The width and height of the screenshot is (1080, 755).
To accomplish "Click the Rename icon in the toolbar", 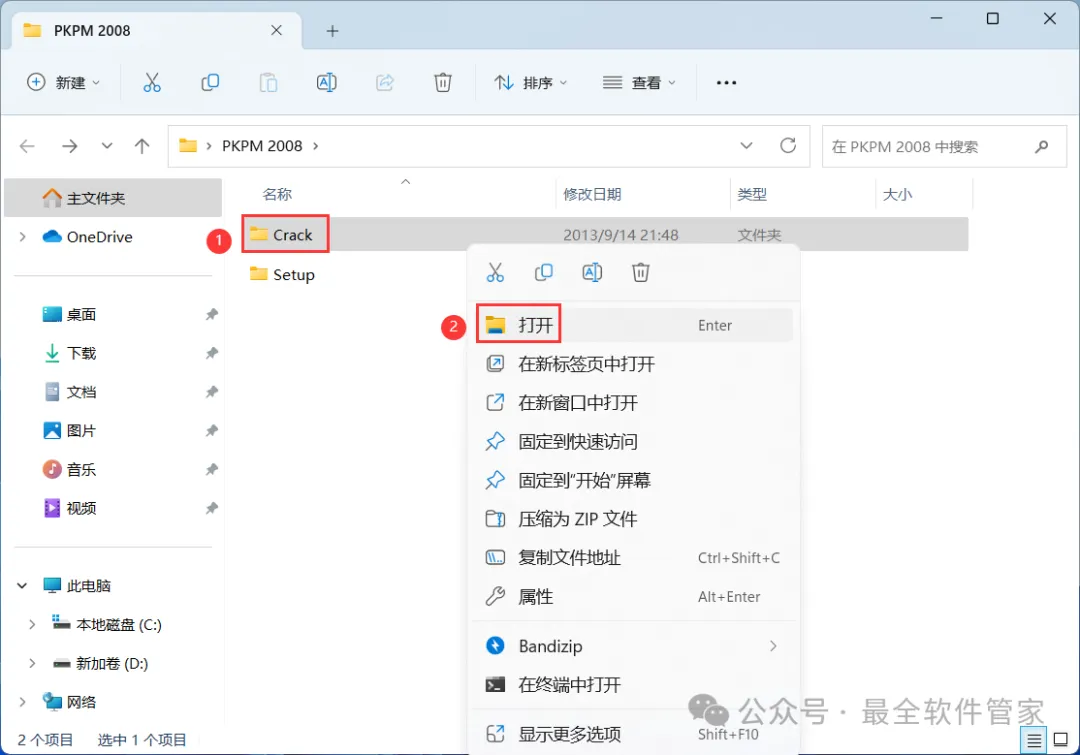I will tap(326, 83).
